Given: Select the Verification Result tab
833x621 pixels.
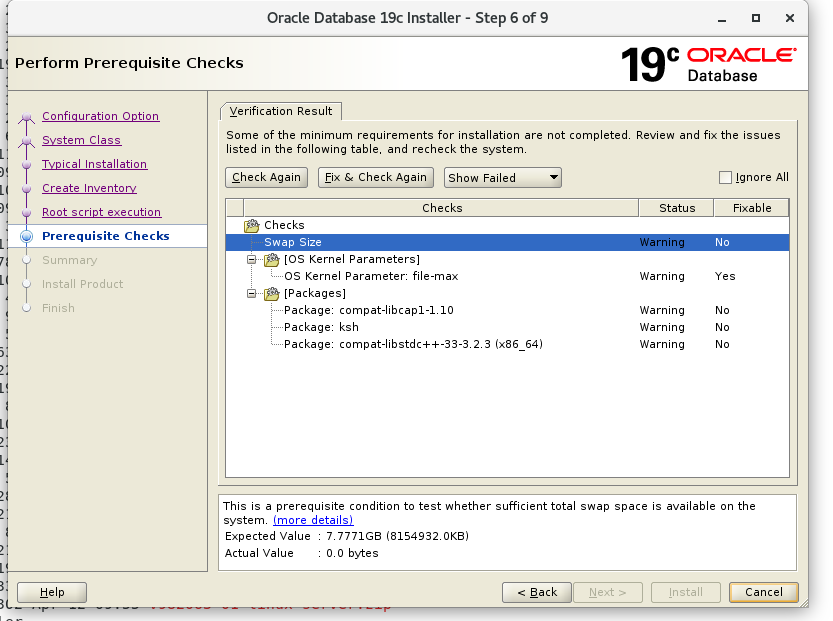Looking at the screenshot, I should [x=280, y=111].
